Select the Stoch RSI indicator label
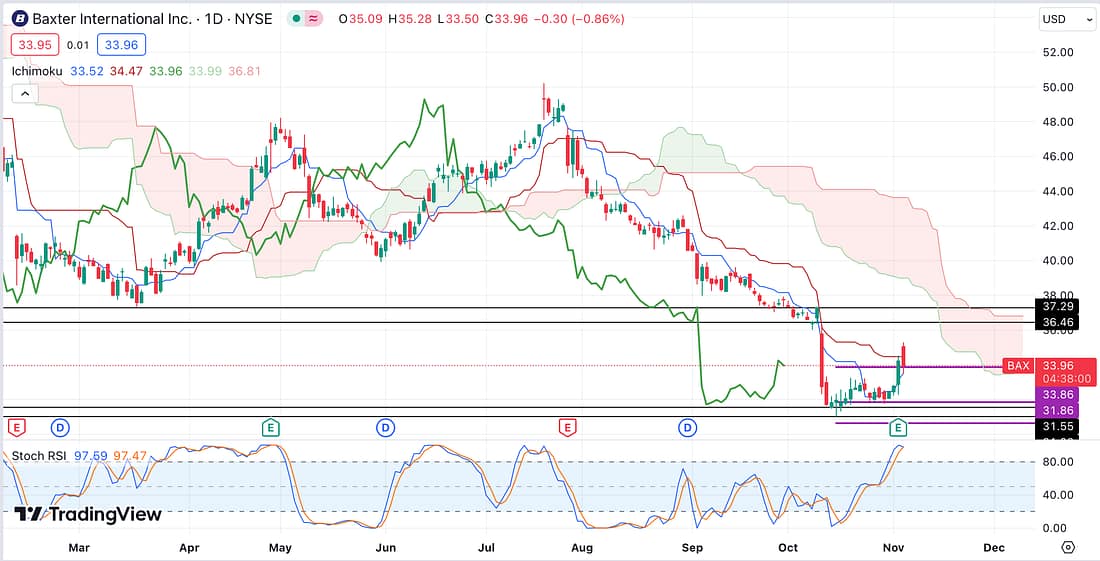The height and width of the screenshot is (561, 1100). tap(38, 456)
